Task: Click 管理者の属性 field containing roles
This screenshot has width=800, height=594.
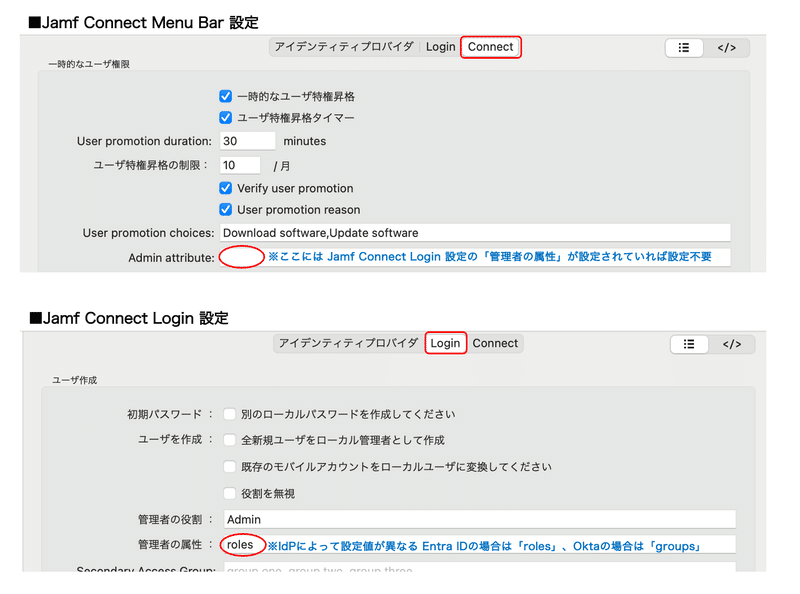Action: pos(480,544)
